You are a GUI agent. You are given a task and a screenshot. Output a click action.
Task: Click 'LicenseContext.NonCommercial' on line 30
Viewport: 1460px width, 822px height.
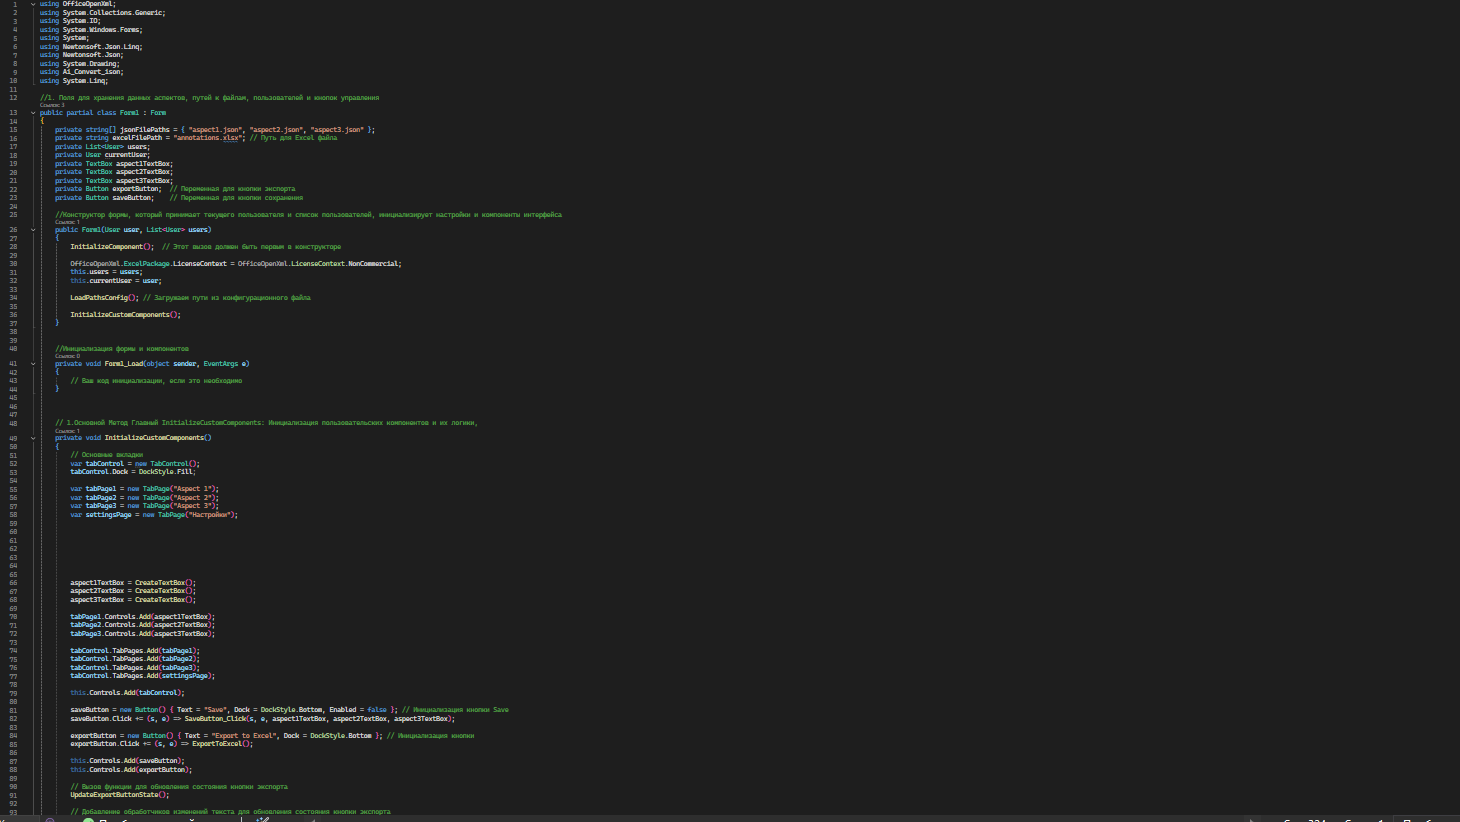click(345, 264)
